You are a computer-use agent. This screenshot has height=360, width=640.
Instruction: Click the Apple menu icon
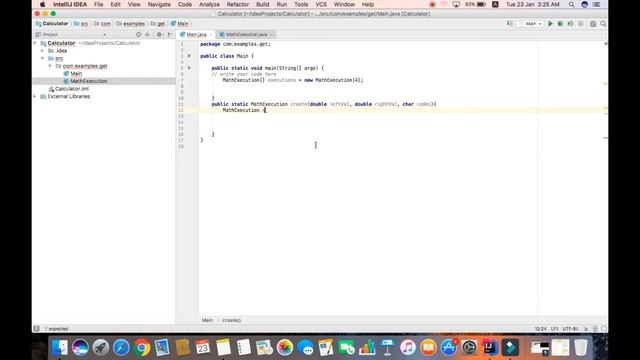42,4
